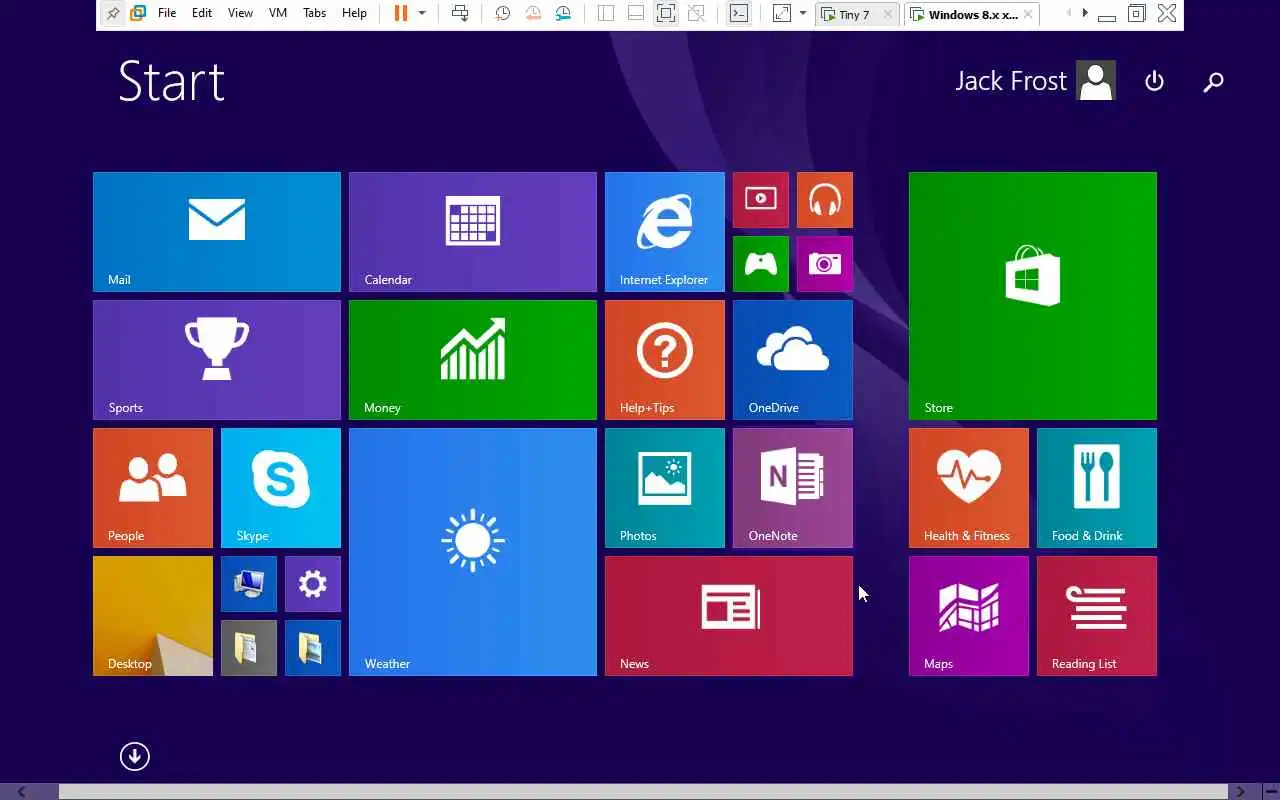Image resolution: width=1280 pixels, height=800 pixels.
Task: Open the This PC small tile
Action: (x=249, y=584)
